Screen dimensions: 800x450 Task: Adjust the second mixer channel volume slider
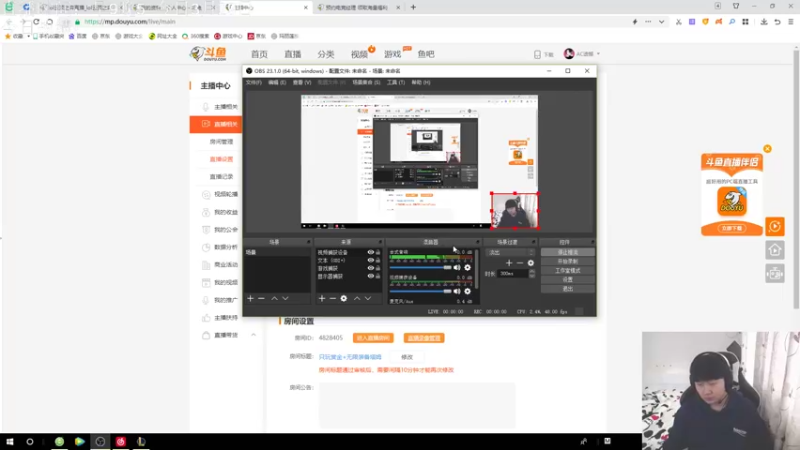(x=420, y=291)
